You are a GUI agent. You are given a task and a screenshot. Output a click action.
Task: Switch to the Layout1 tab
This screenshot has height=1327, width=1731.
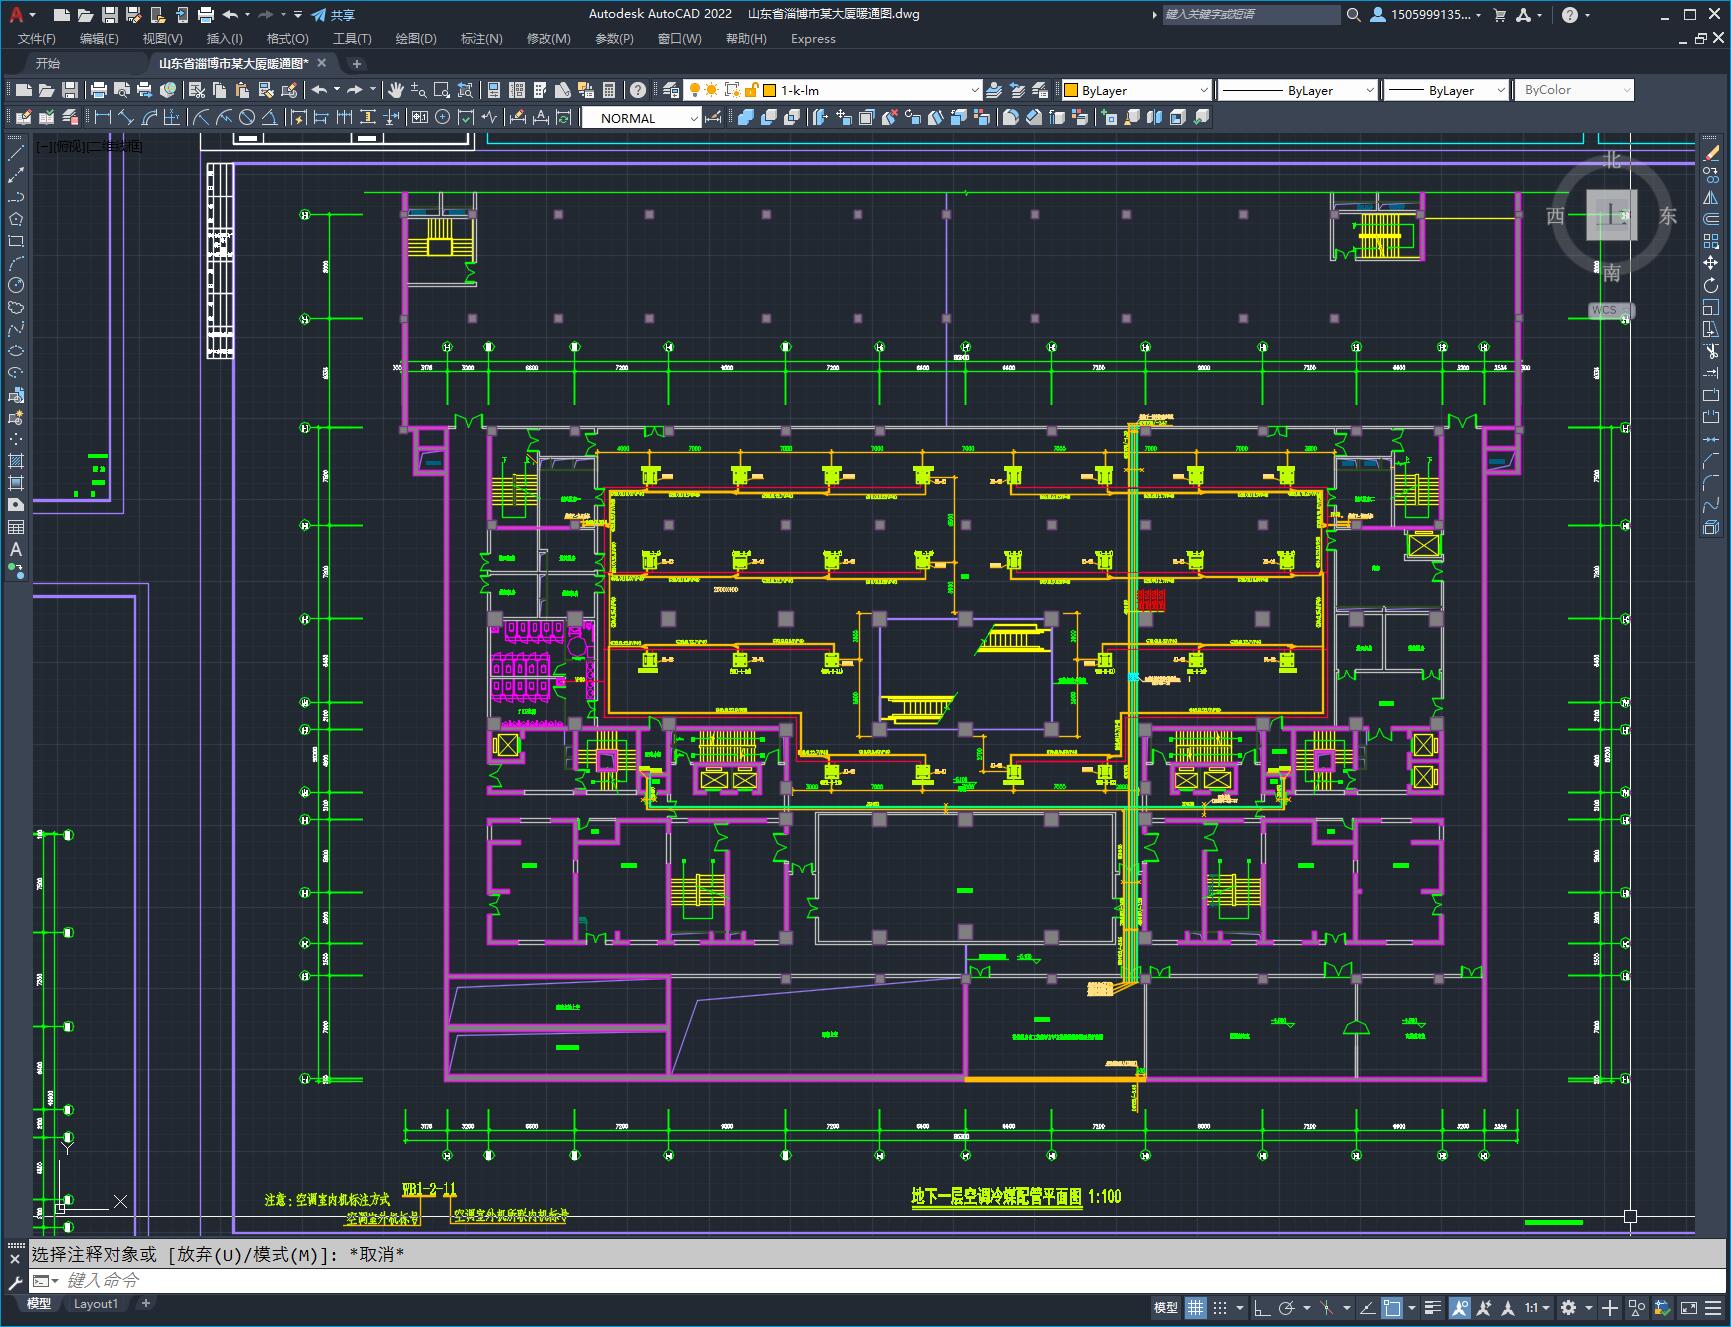[x=96, y=1303]
